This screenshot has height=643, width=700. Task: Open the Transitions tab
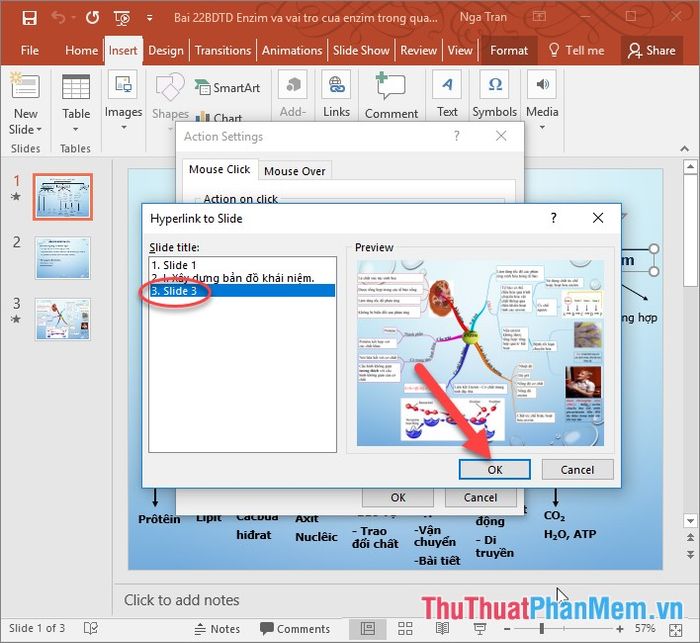point(223,50)
